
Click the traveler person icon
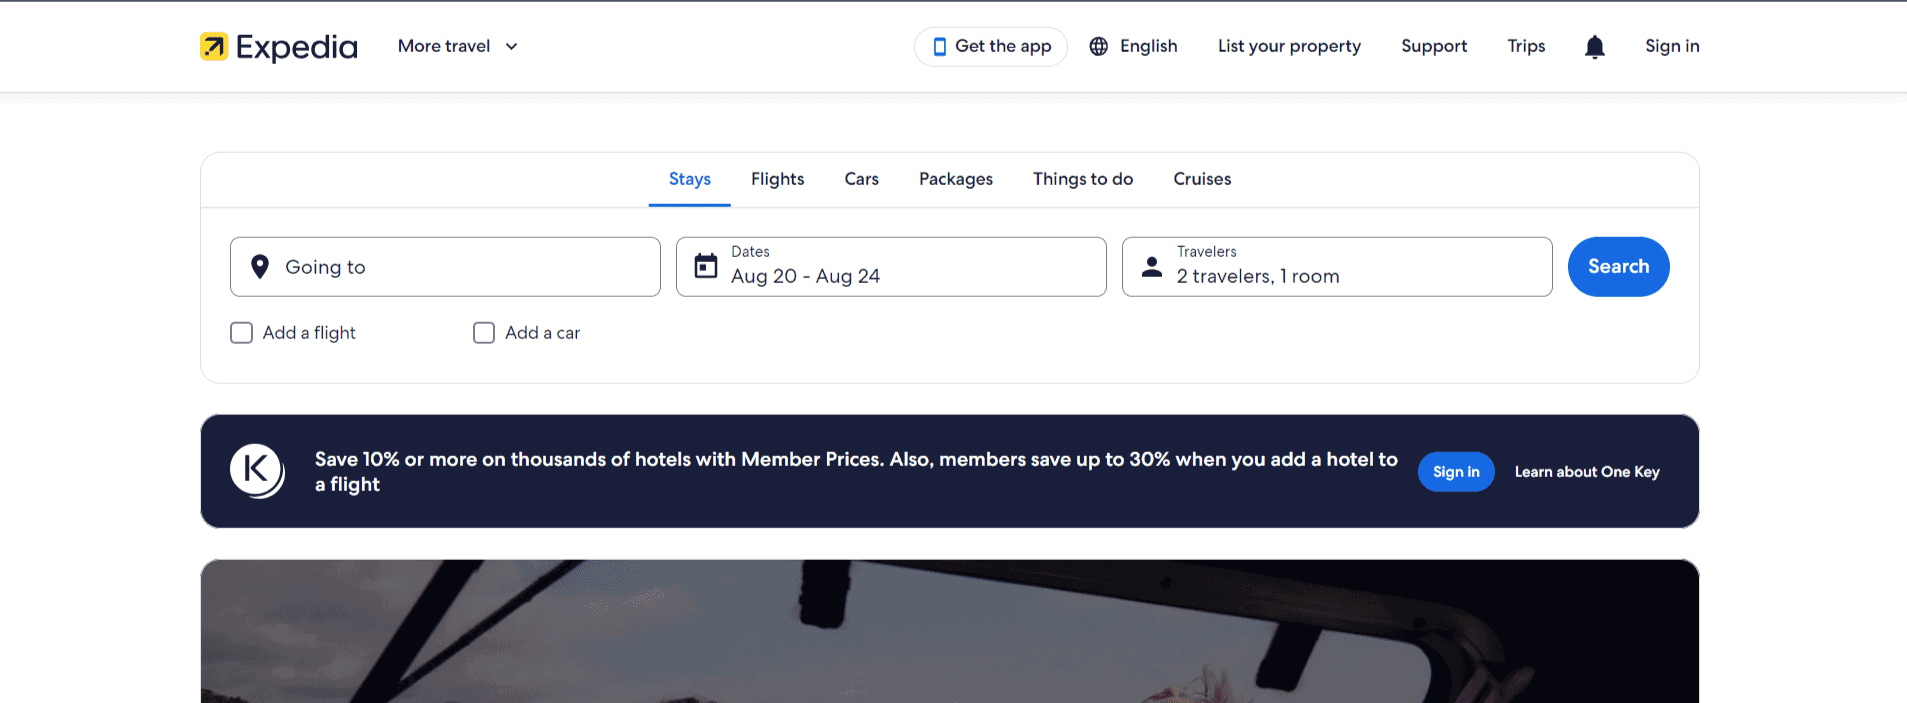pyautogui.click(x=1151, y=266)
